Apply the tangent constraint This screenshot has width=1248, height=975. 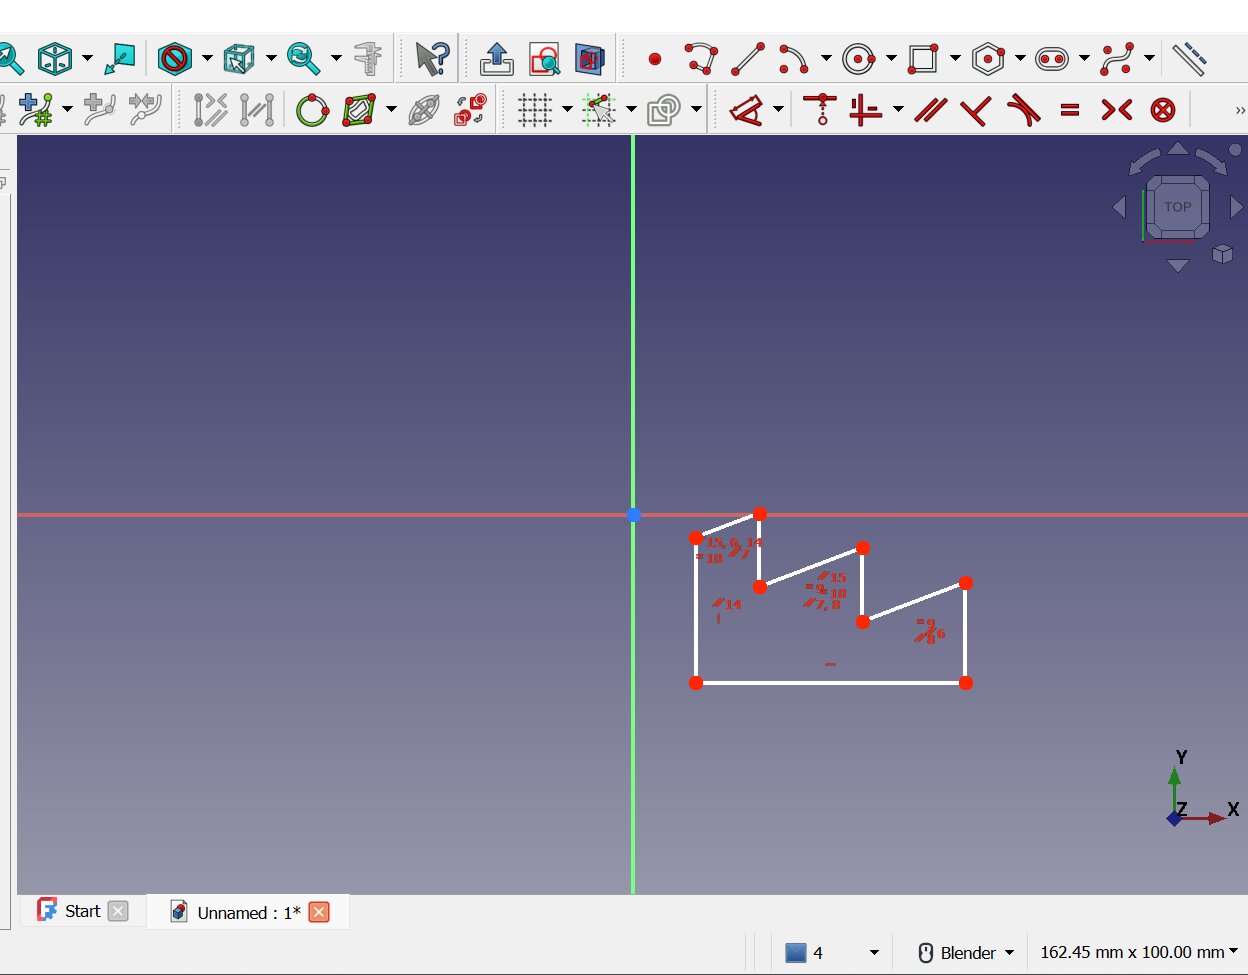1023,110
